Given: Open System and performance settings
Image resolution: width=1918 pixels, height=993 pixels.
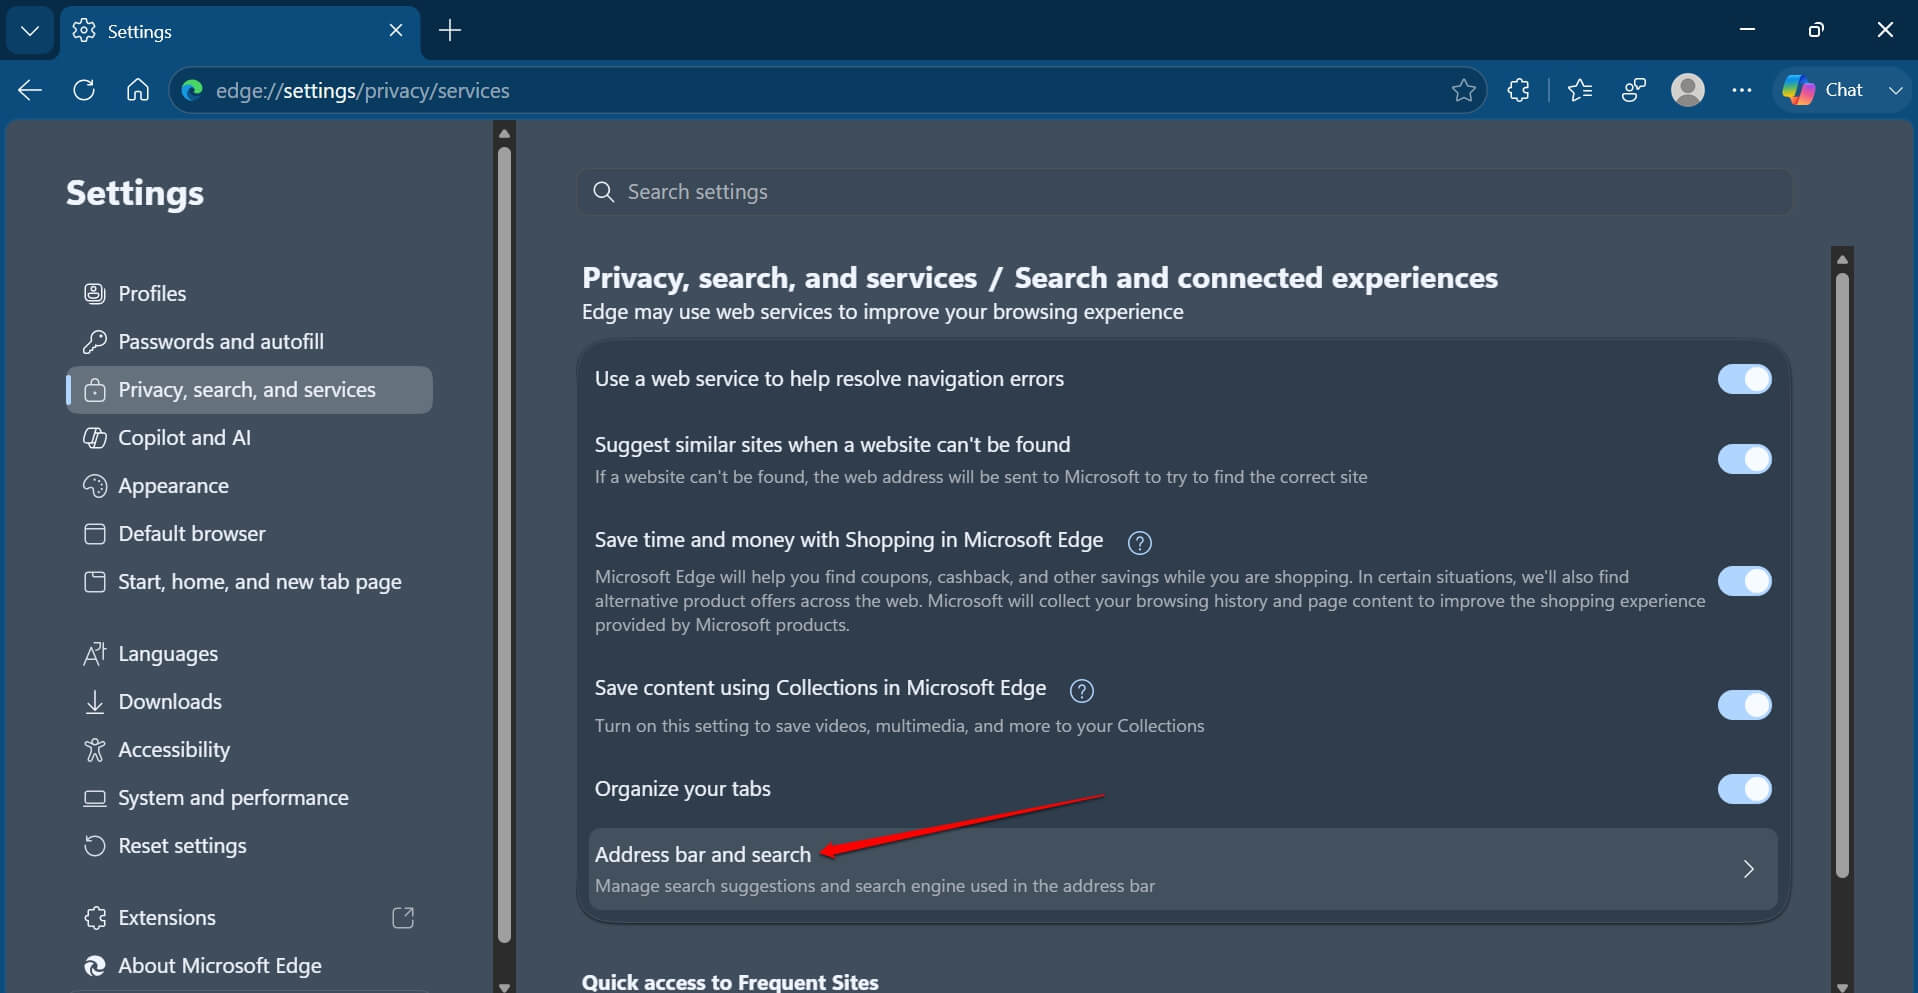Looking at the screenshot, I should [249, 797].
